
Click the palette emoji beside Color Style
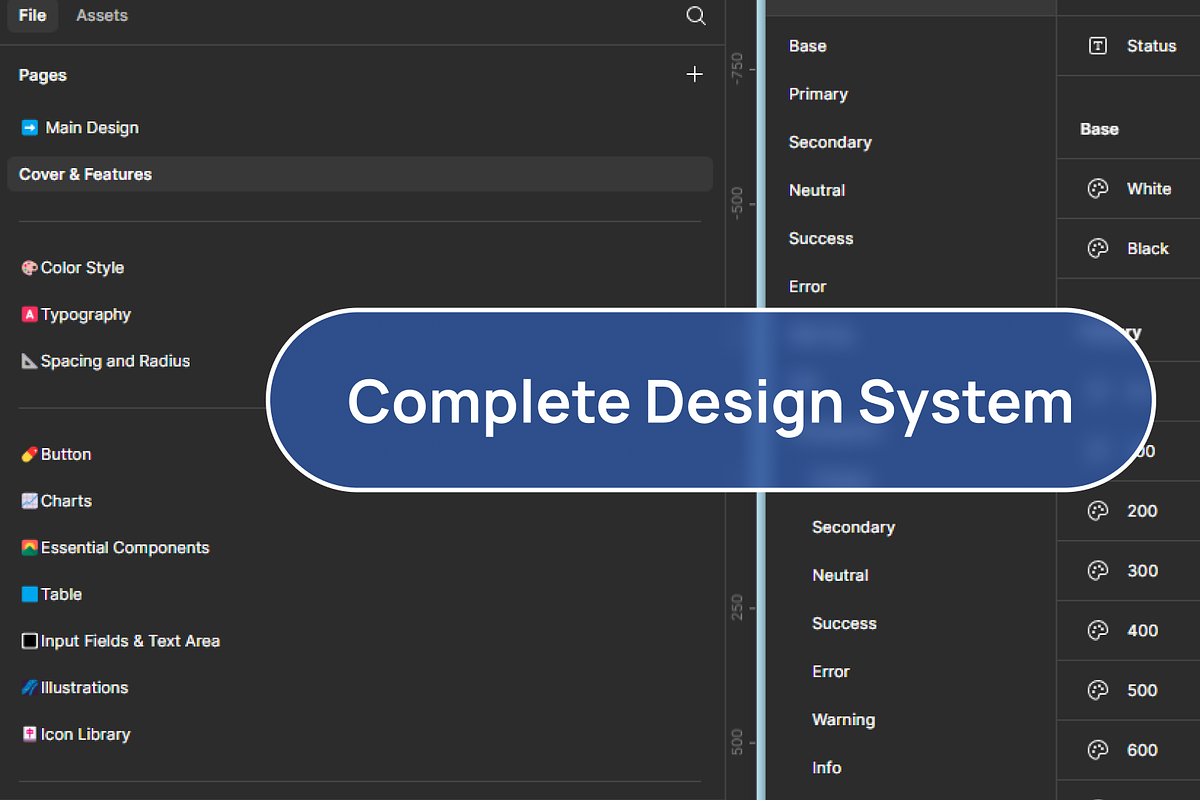30,268
